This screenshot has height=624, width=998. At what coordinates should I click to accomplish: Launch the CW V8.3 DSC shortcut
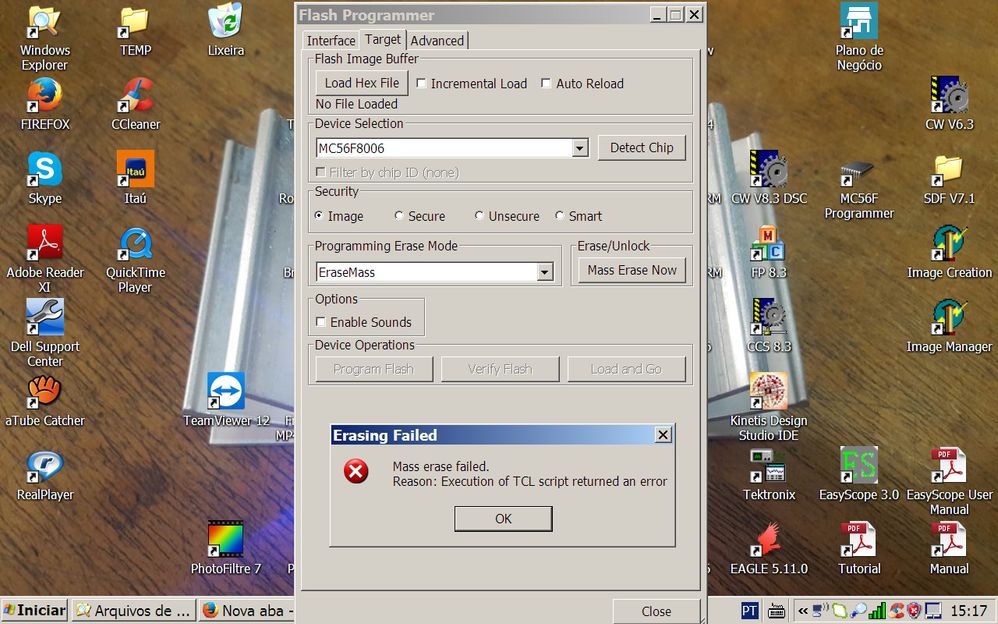pos(768,178)
